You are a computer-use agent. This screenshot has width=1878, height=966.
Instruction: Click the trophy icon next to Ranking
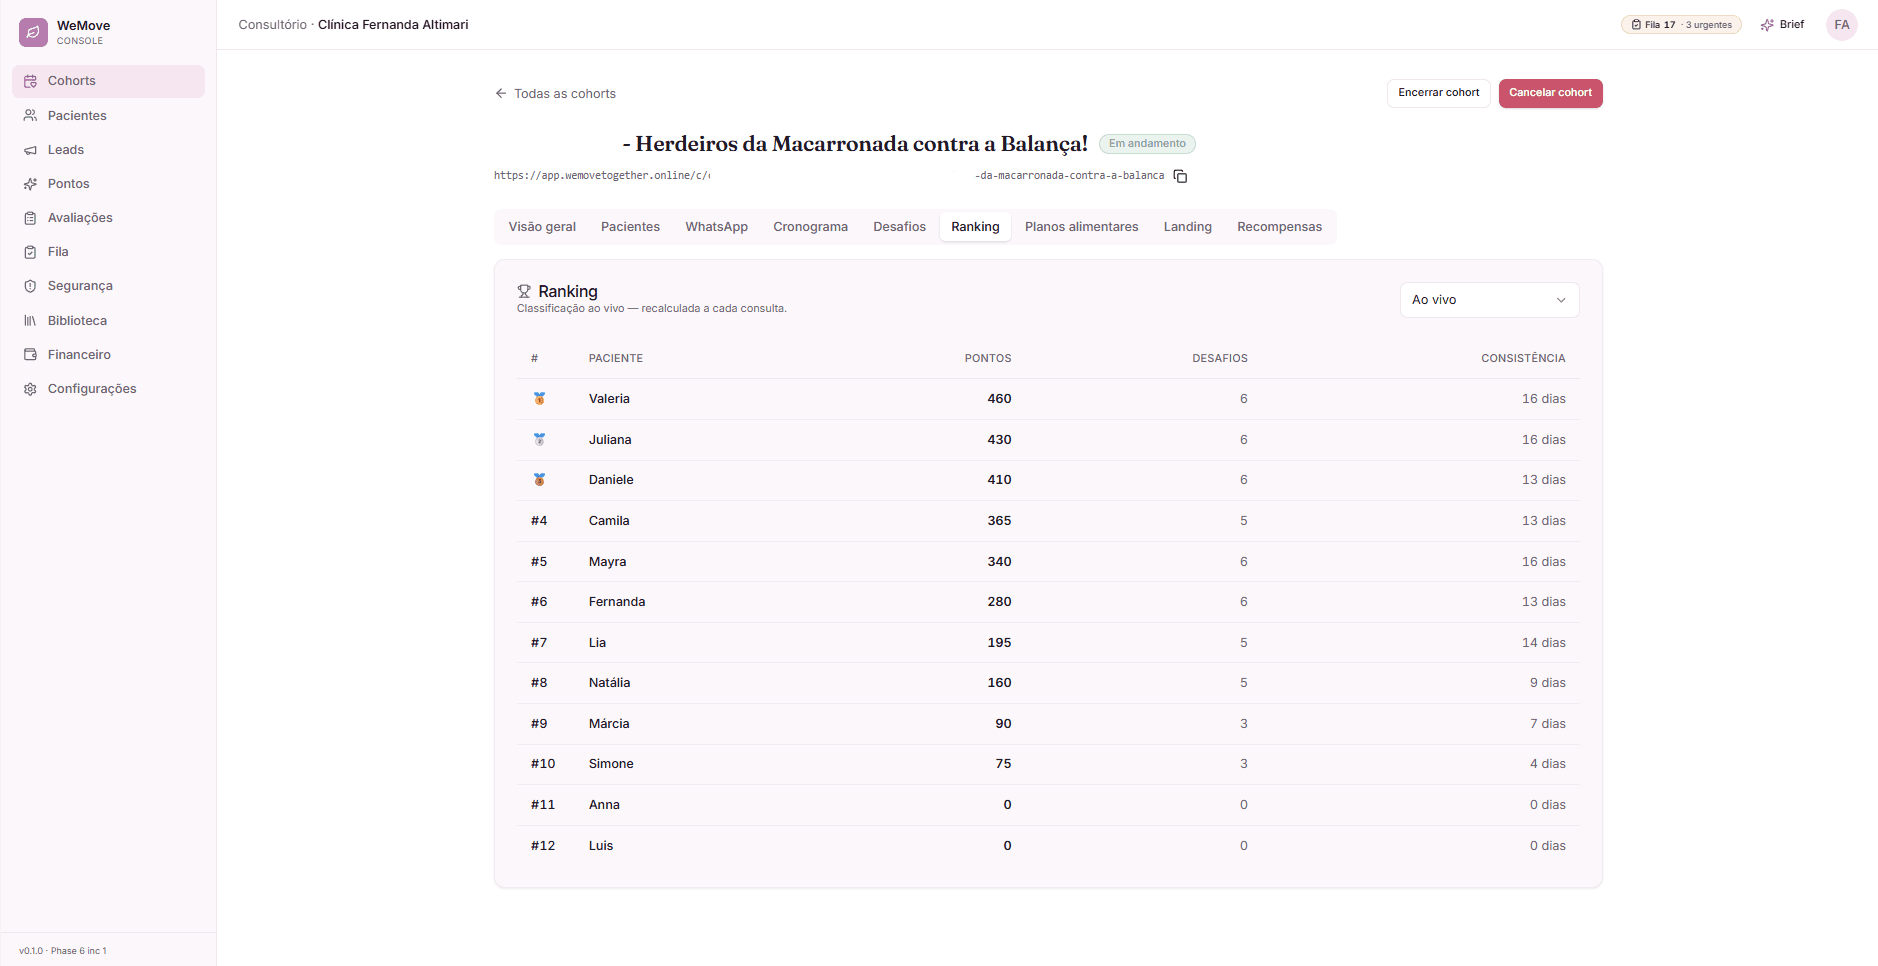pyautogui.click(x=524, y=292)
